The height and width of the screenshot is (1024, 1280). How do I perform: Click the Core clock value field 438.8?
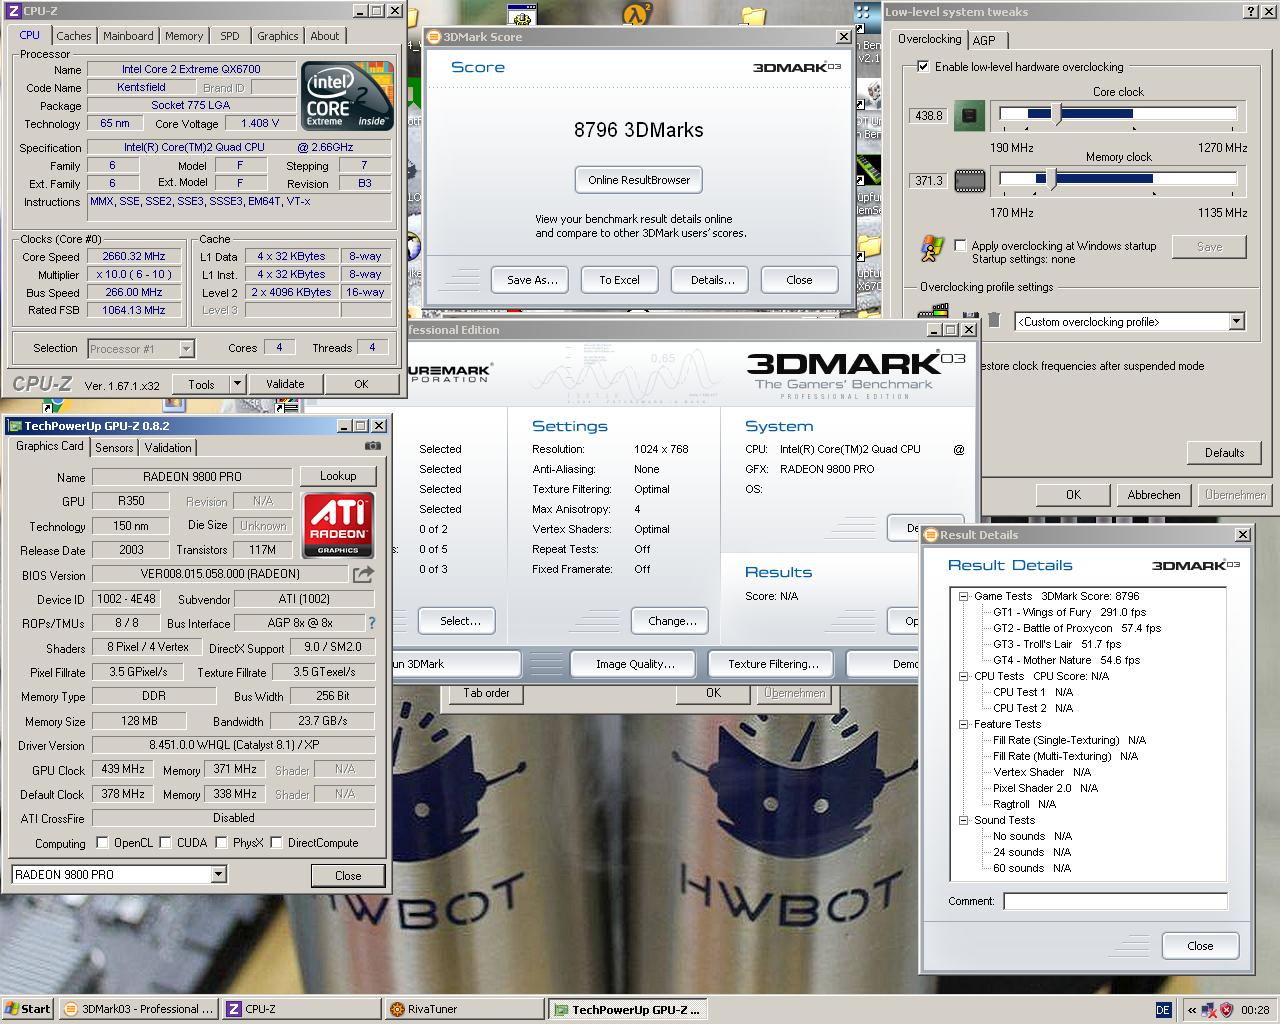928,115
